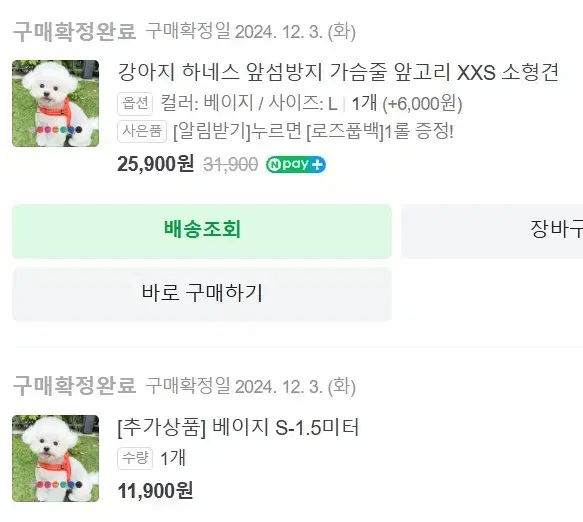
Task: Click the 컬러: 베이지 / 사이즈: L option text
Action: [x=248, y=104]
